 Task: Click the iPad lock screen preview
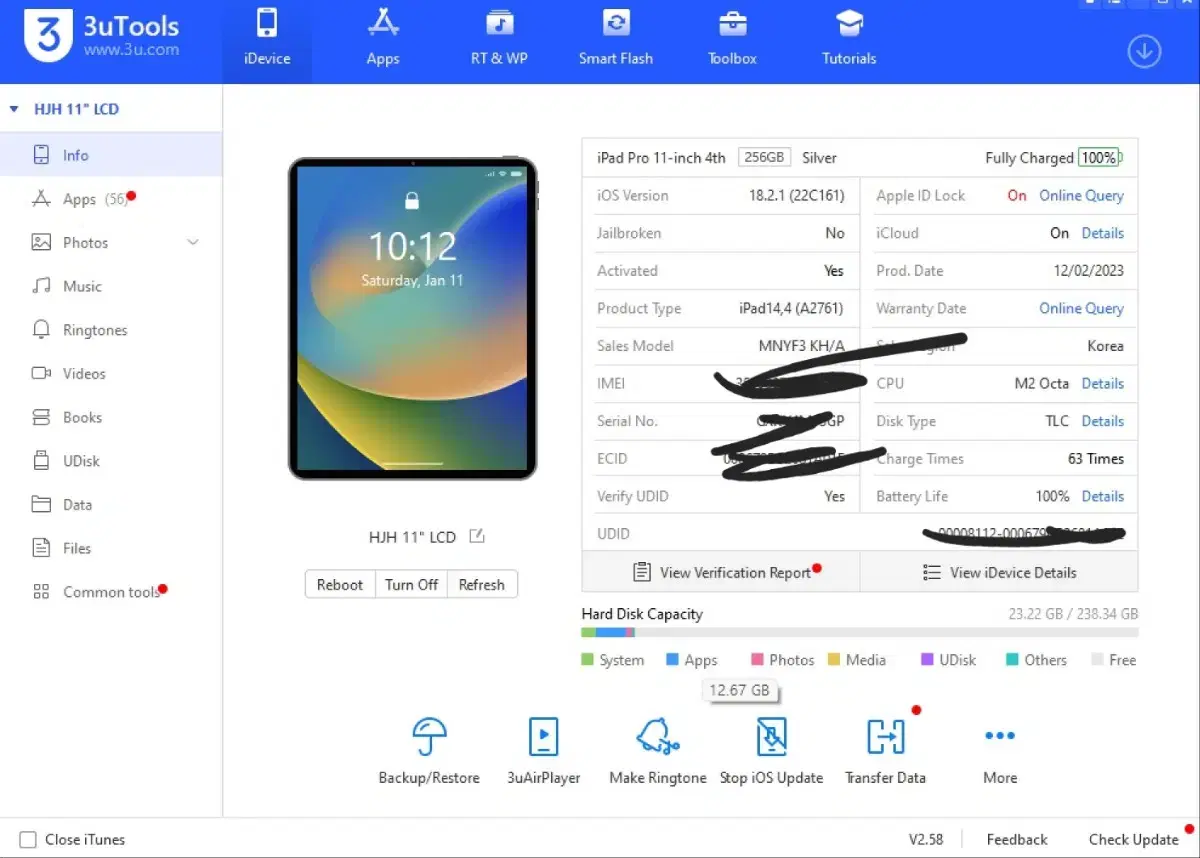pos(412,318)
